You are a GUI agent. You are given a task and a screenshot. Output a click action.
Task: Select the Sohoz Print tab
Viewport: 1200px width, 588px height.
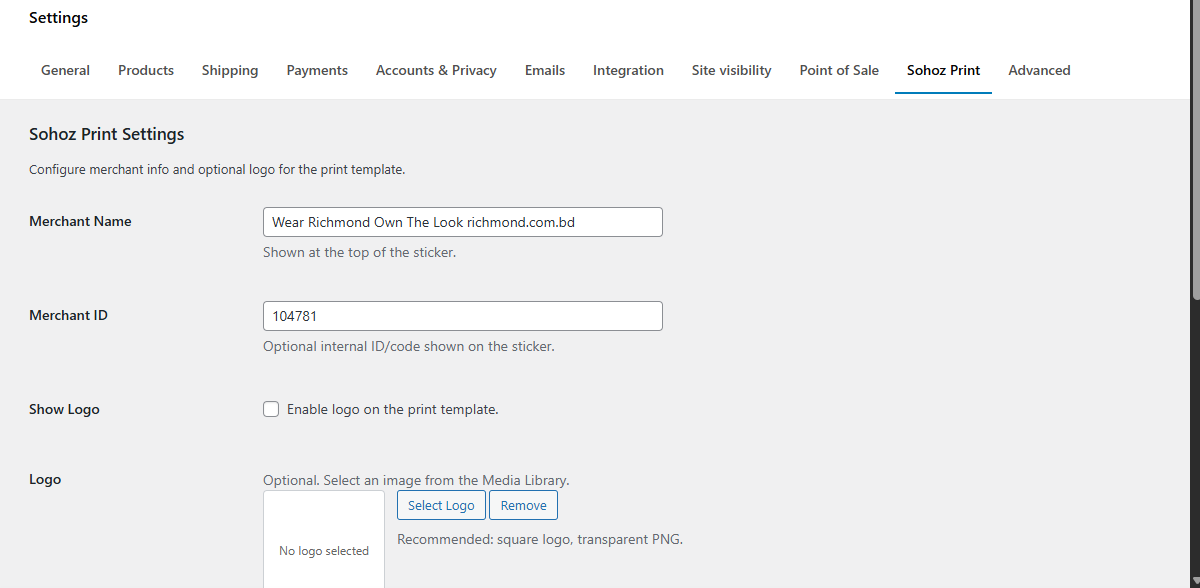tap(943, 70)
